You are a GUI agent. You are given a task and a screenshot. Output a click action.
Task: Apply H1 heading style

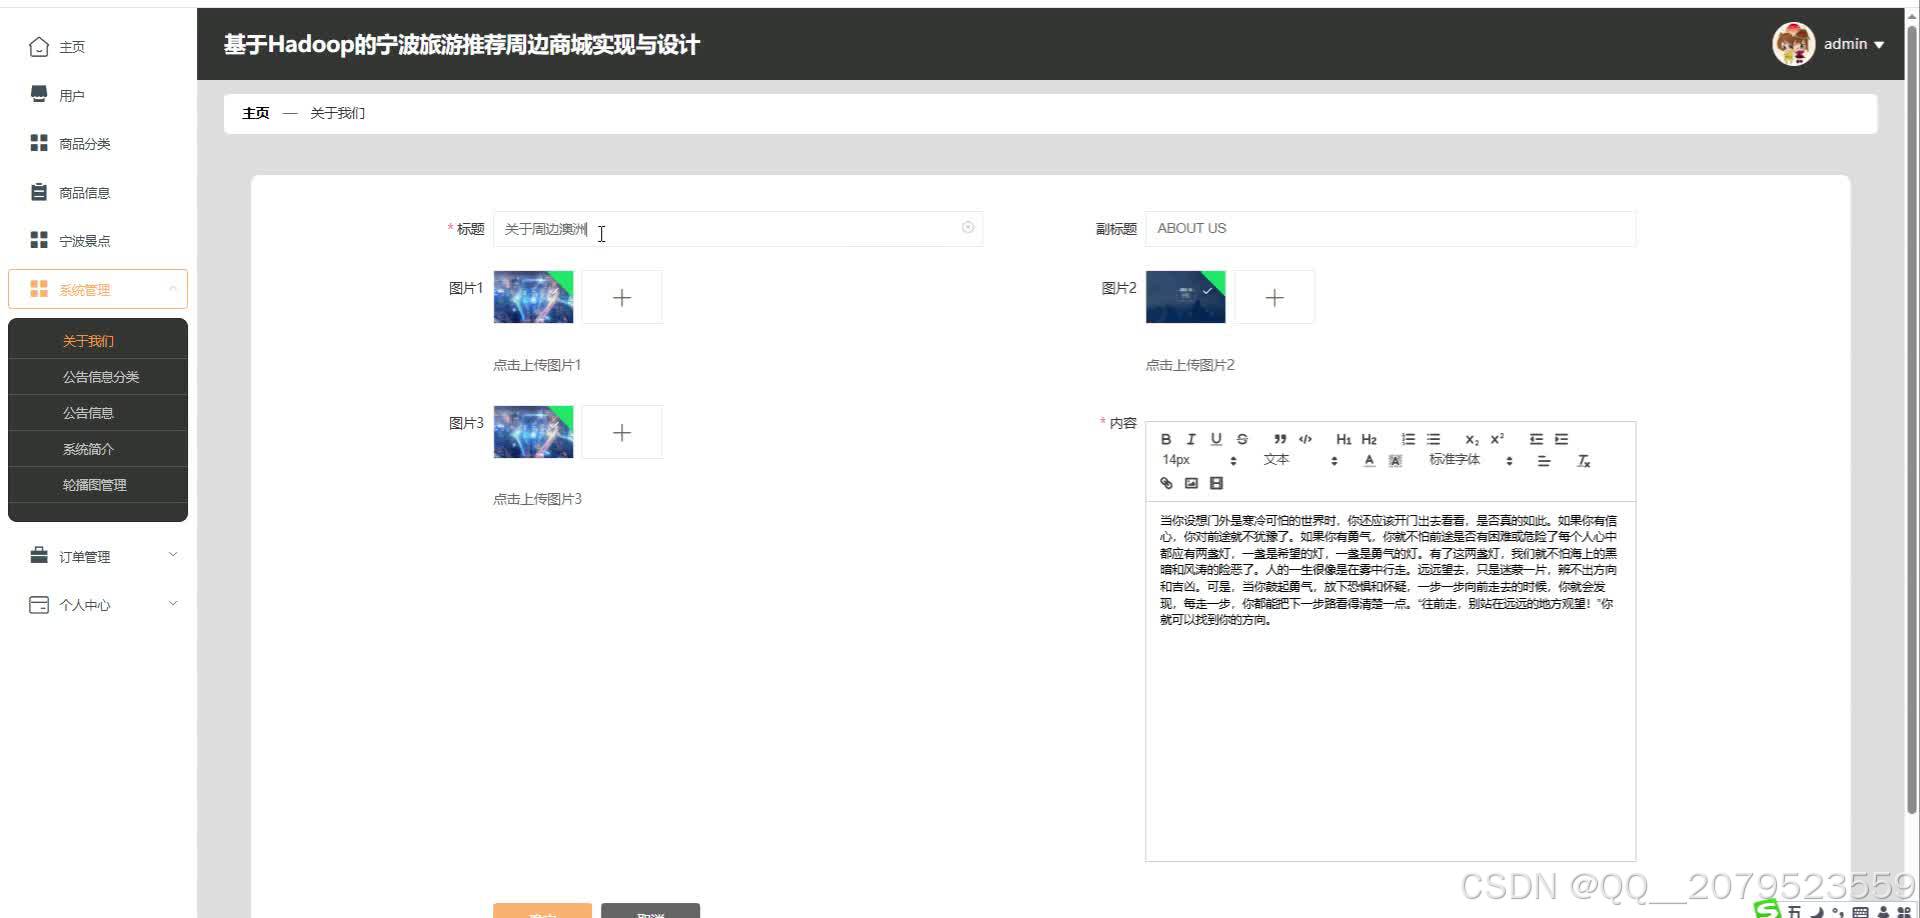(1343, 438)
